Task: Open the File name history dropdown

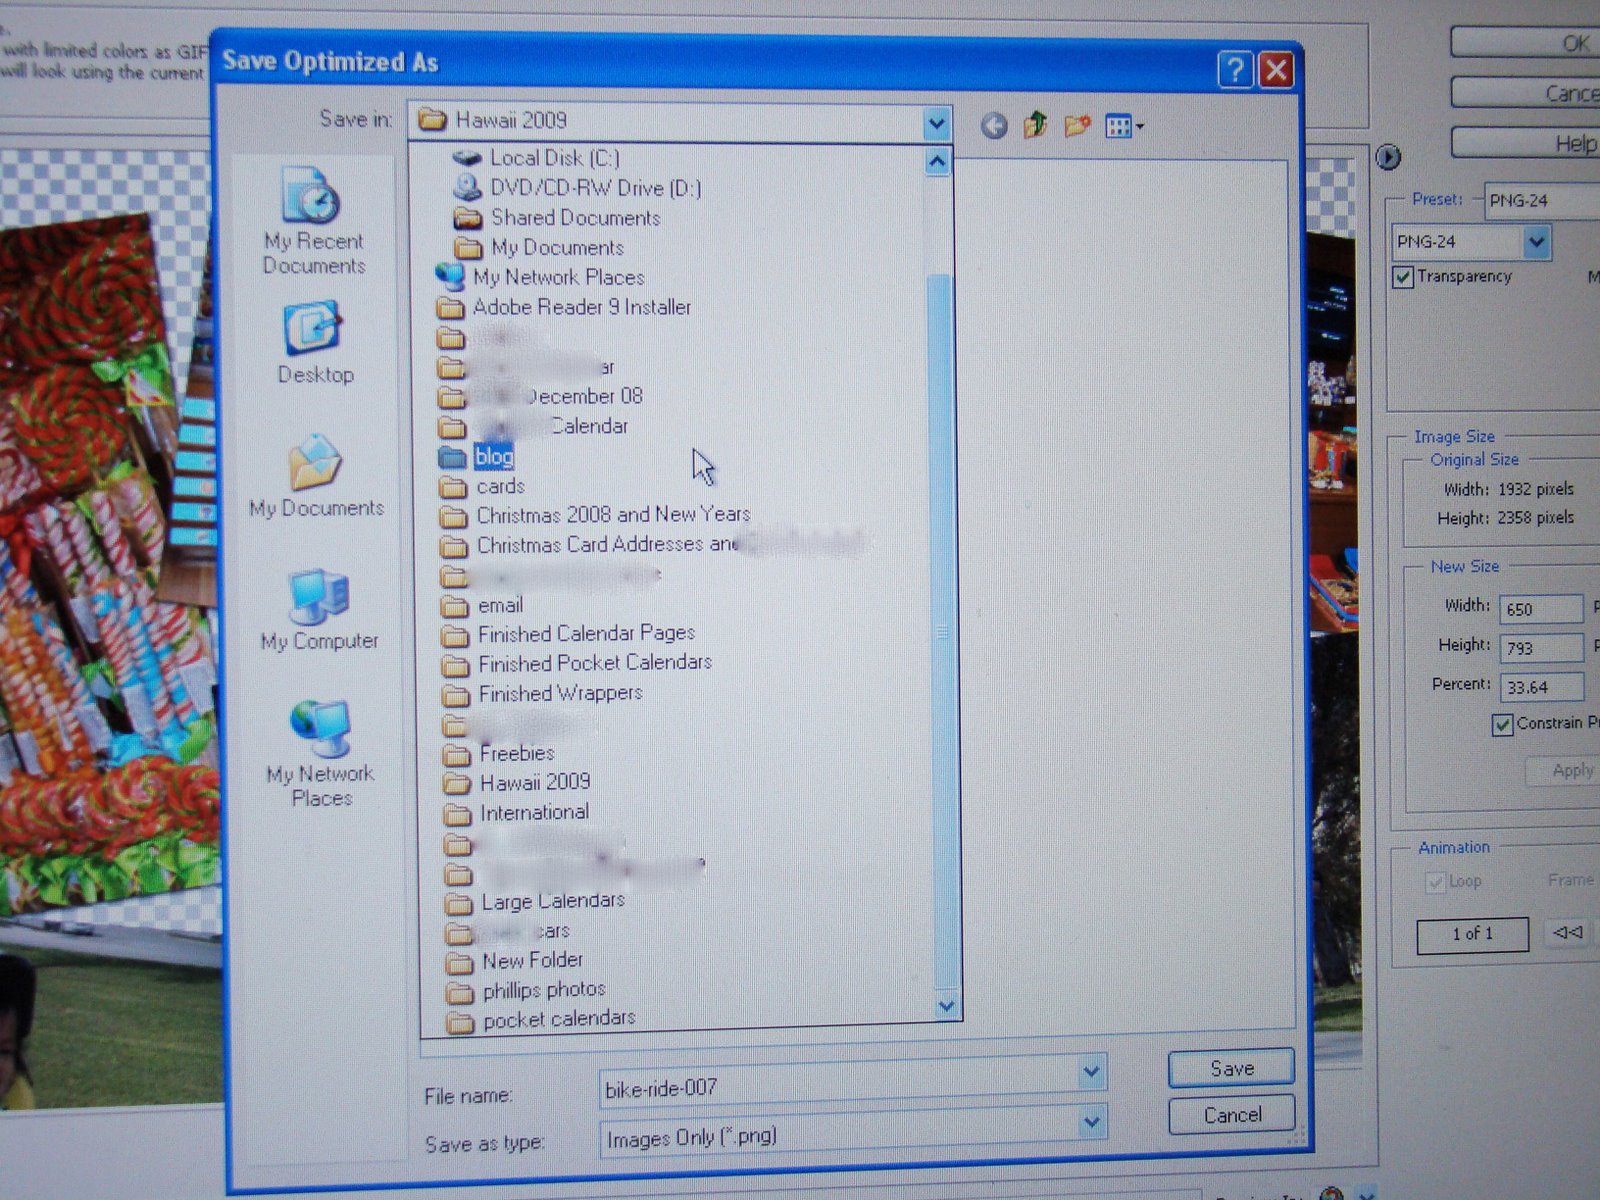Action: [1092, 1072]
